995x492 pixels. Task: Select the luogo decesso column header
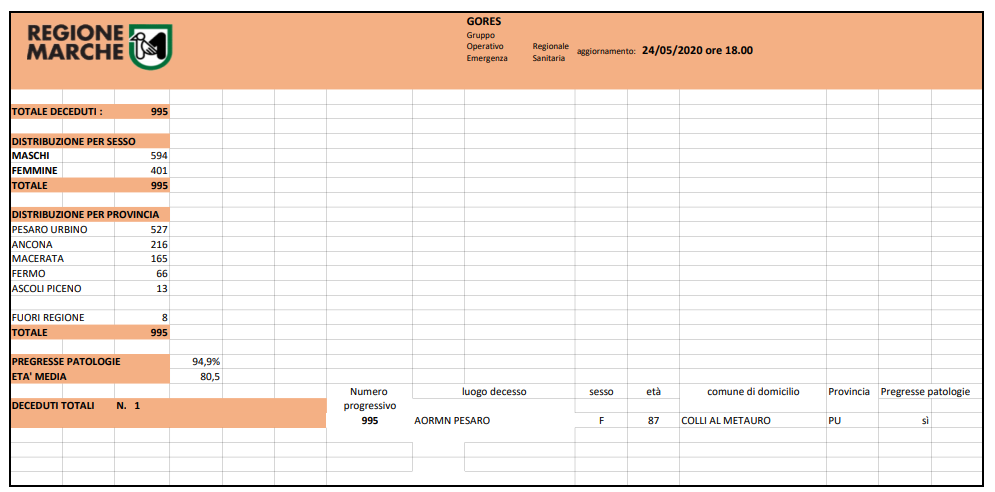point(494,392)
